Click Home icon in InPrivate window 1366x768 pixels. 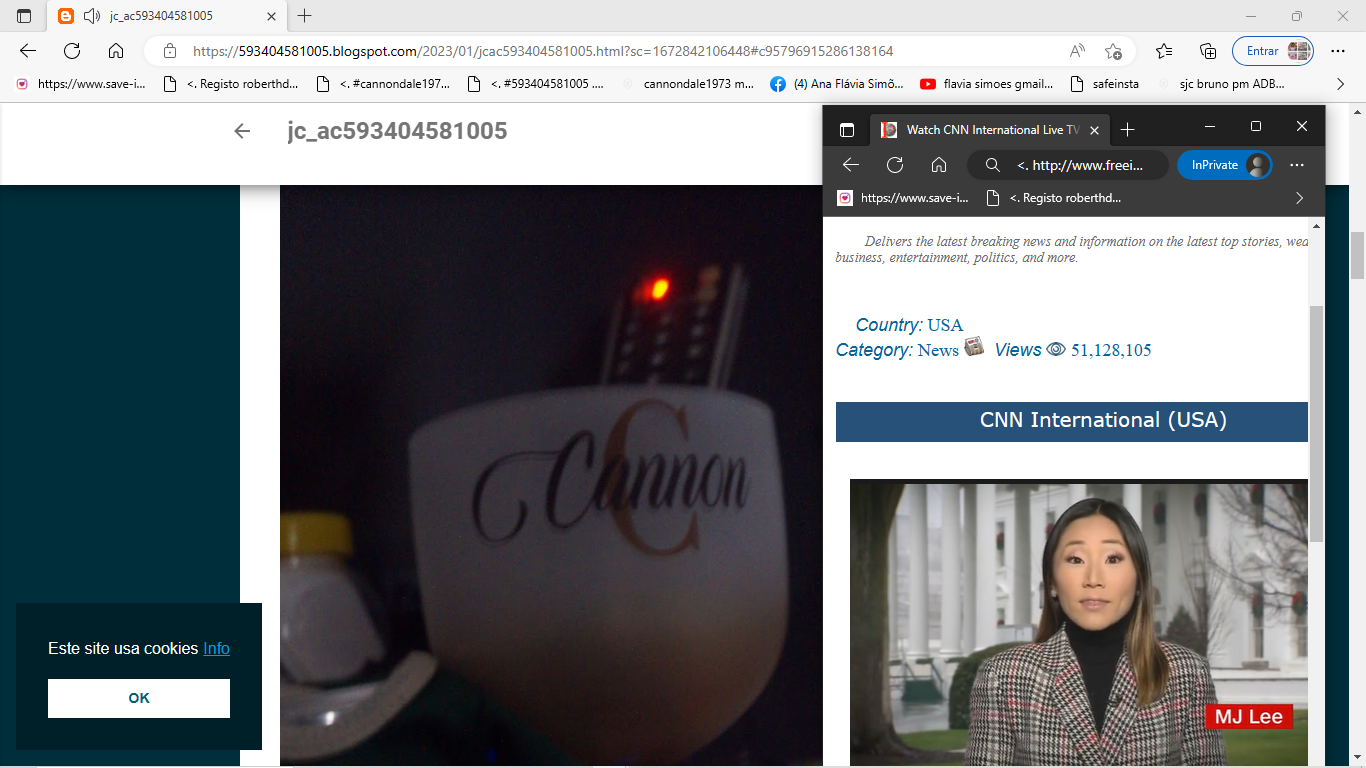click(938, 165)
